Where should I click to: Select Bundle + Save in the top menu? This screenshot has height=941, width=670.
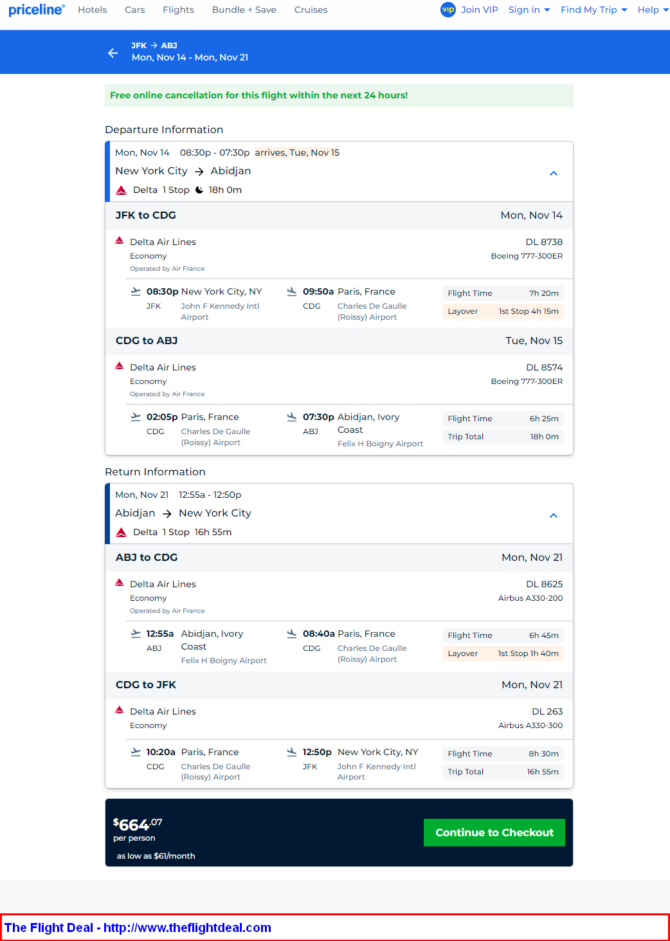(x=244, y=10)
